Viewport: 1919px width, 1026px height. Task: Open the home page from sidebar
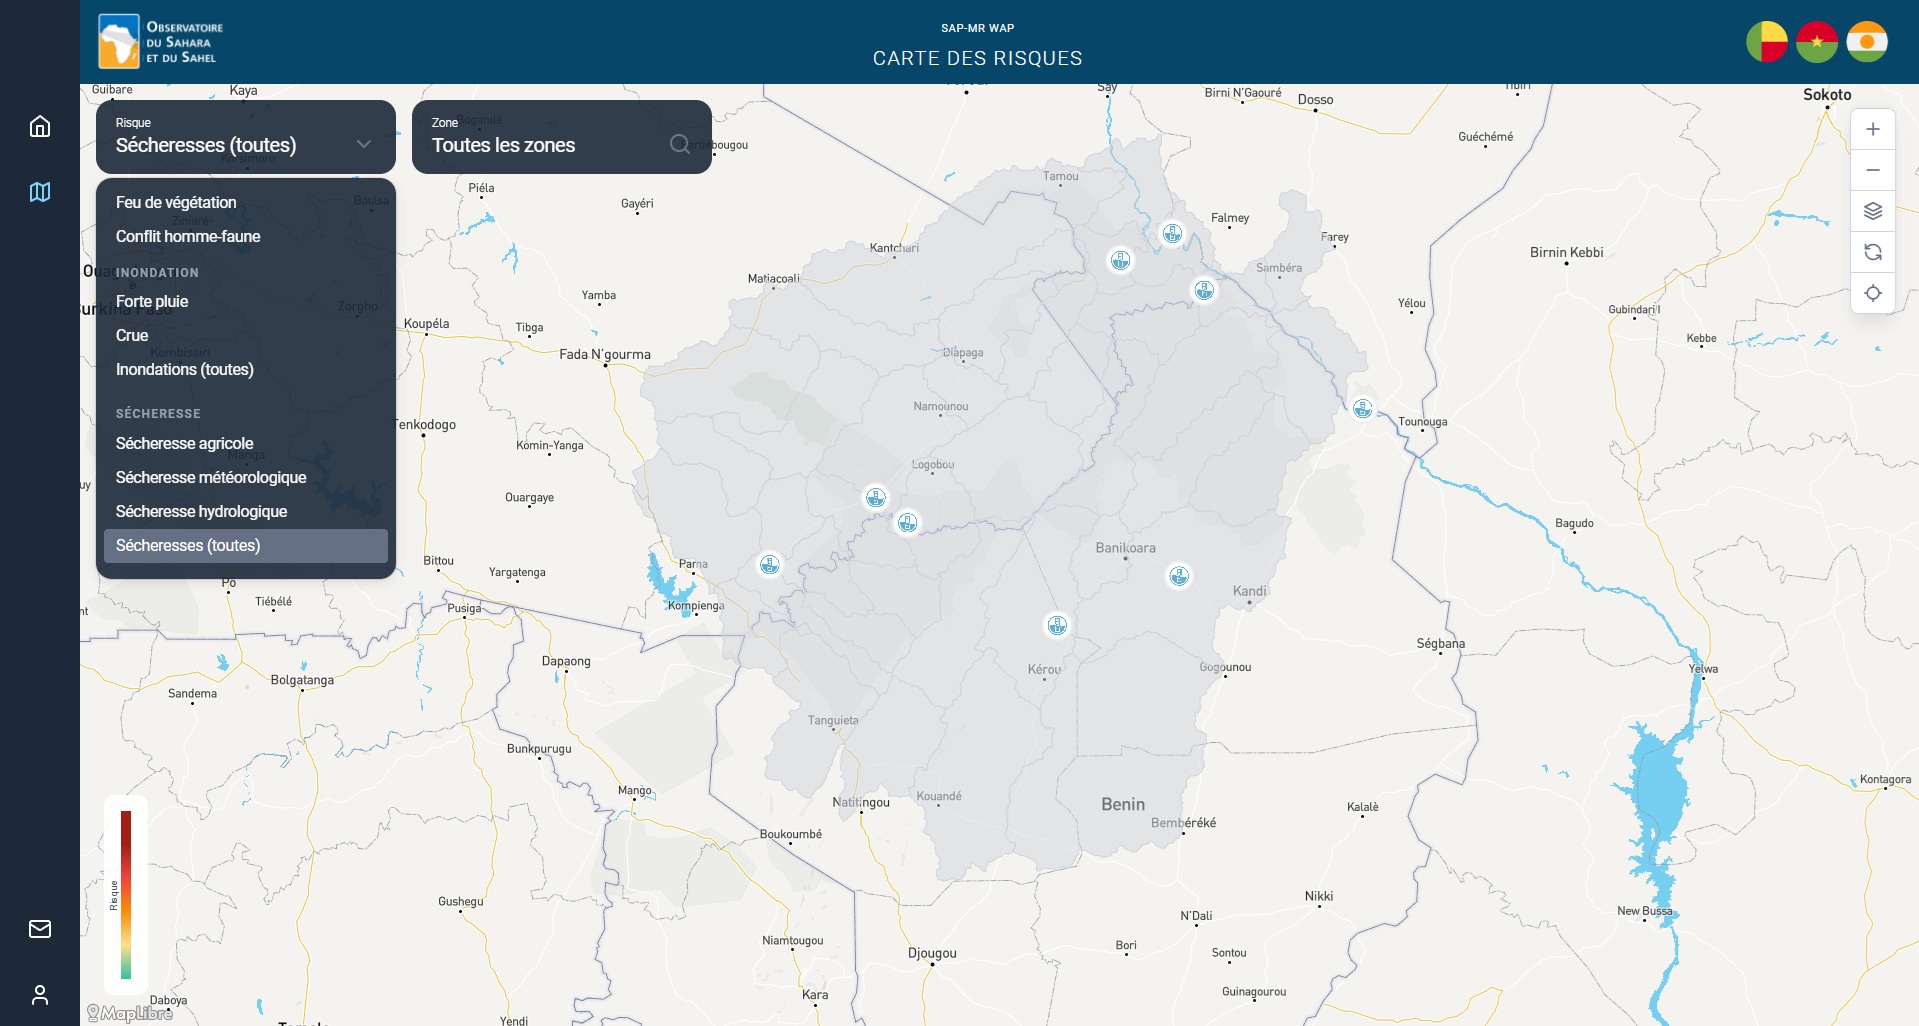point(40,126)
